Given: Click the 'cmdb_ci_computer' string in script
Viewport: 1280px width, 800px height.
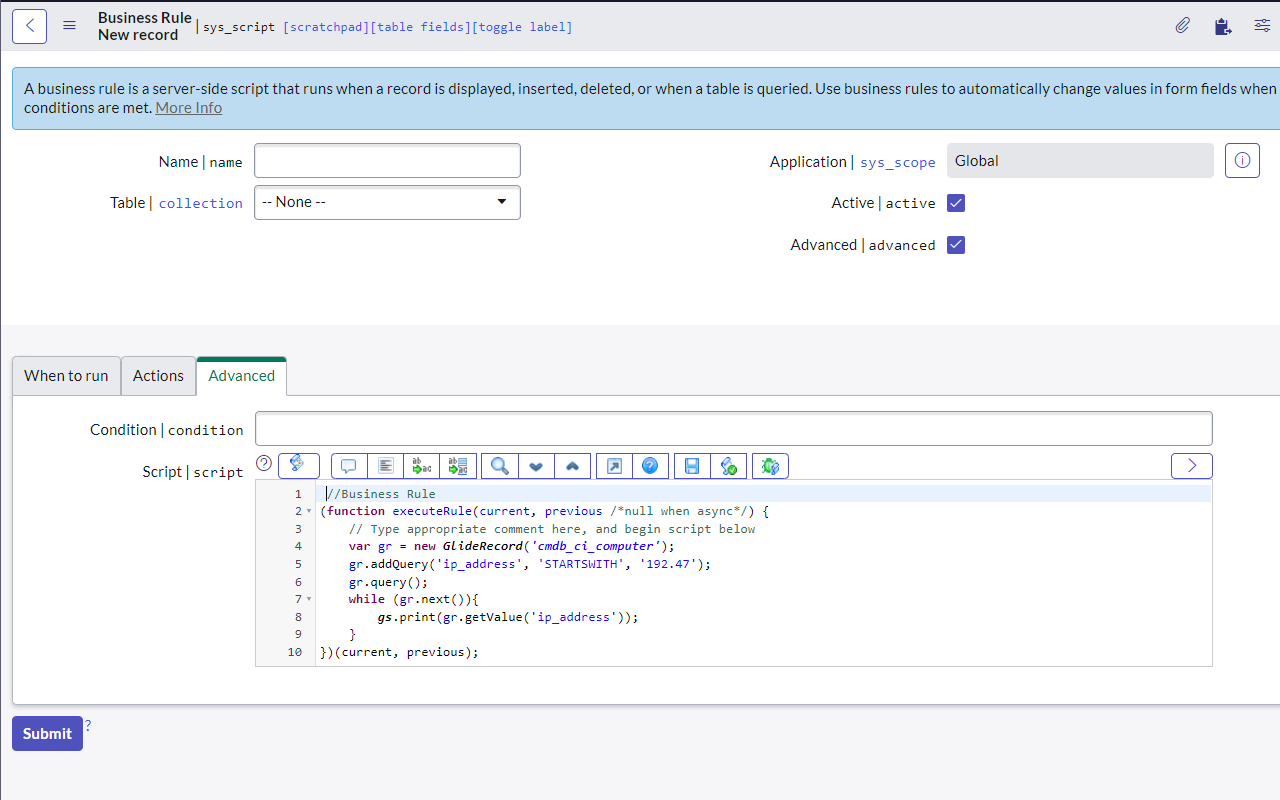Looking at the screenshot, I should pyautogui.click(x=596, y=546).
